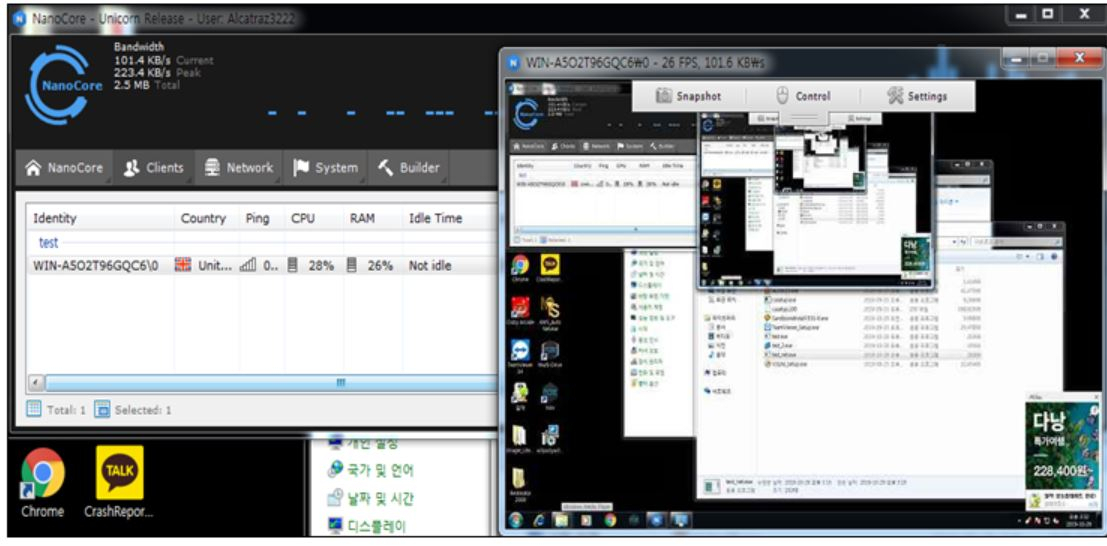
Task: Sort clients by Idle Time column
Action: 436,218
